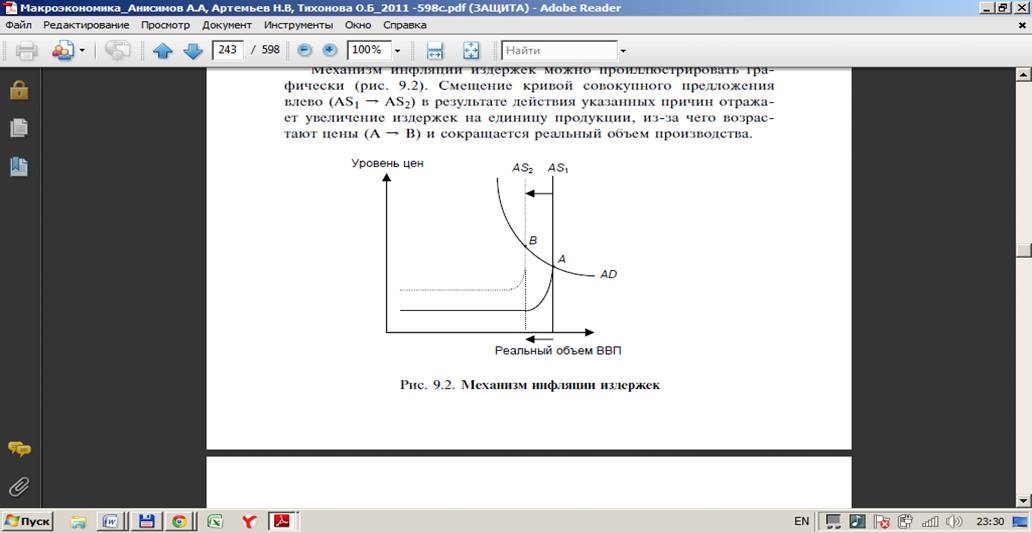Screen dimensions: 1032x533
Task: Click the fit width scrolling icon
Action: [434, 51]
